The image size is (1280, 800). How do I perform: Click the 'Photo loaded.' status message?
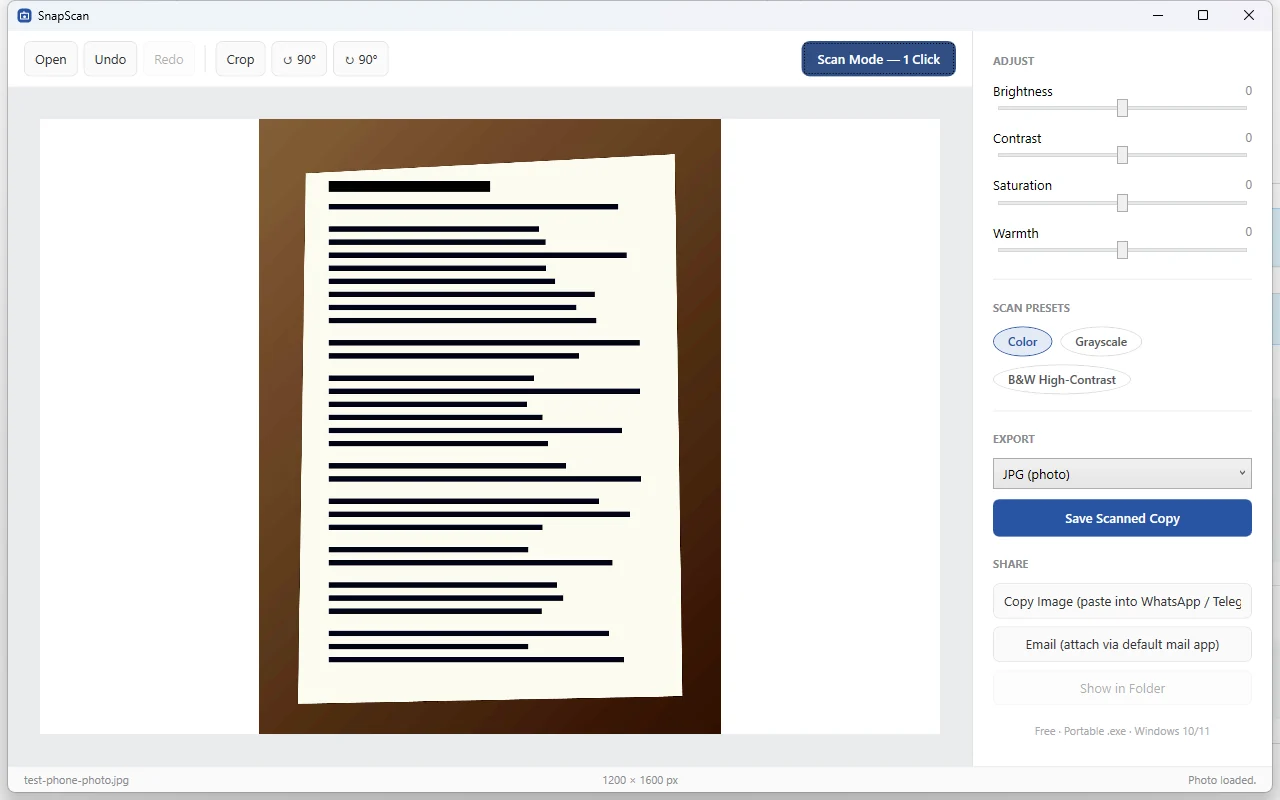click(x=1221, y=780)
